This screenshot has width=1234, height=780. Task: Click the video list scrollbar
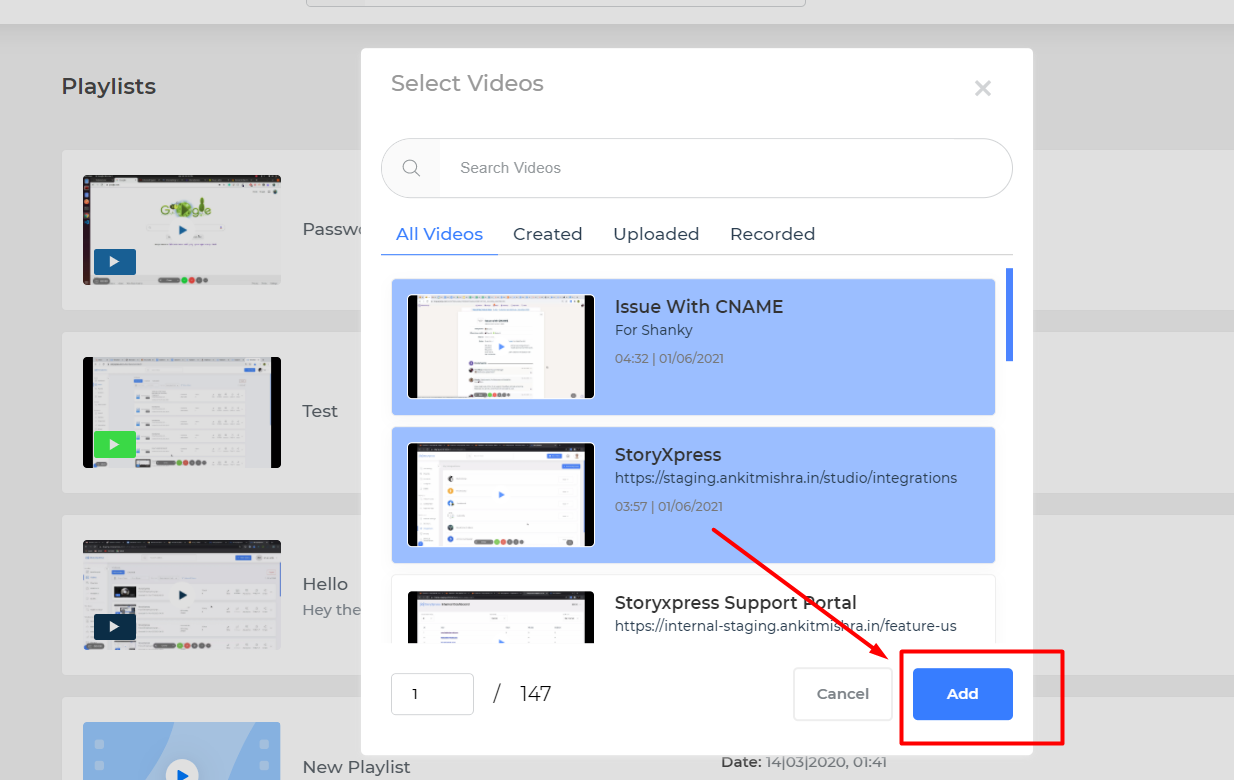[1009, 314]
